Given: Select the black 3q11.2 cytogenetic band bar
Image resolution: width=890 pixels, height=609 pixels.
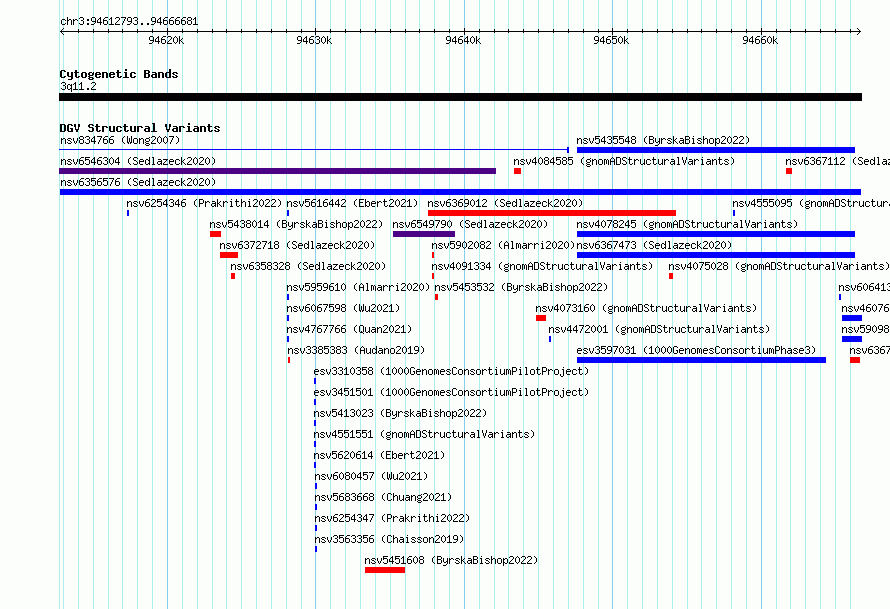Looking at the screenshot, I should tap(460, 97).
